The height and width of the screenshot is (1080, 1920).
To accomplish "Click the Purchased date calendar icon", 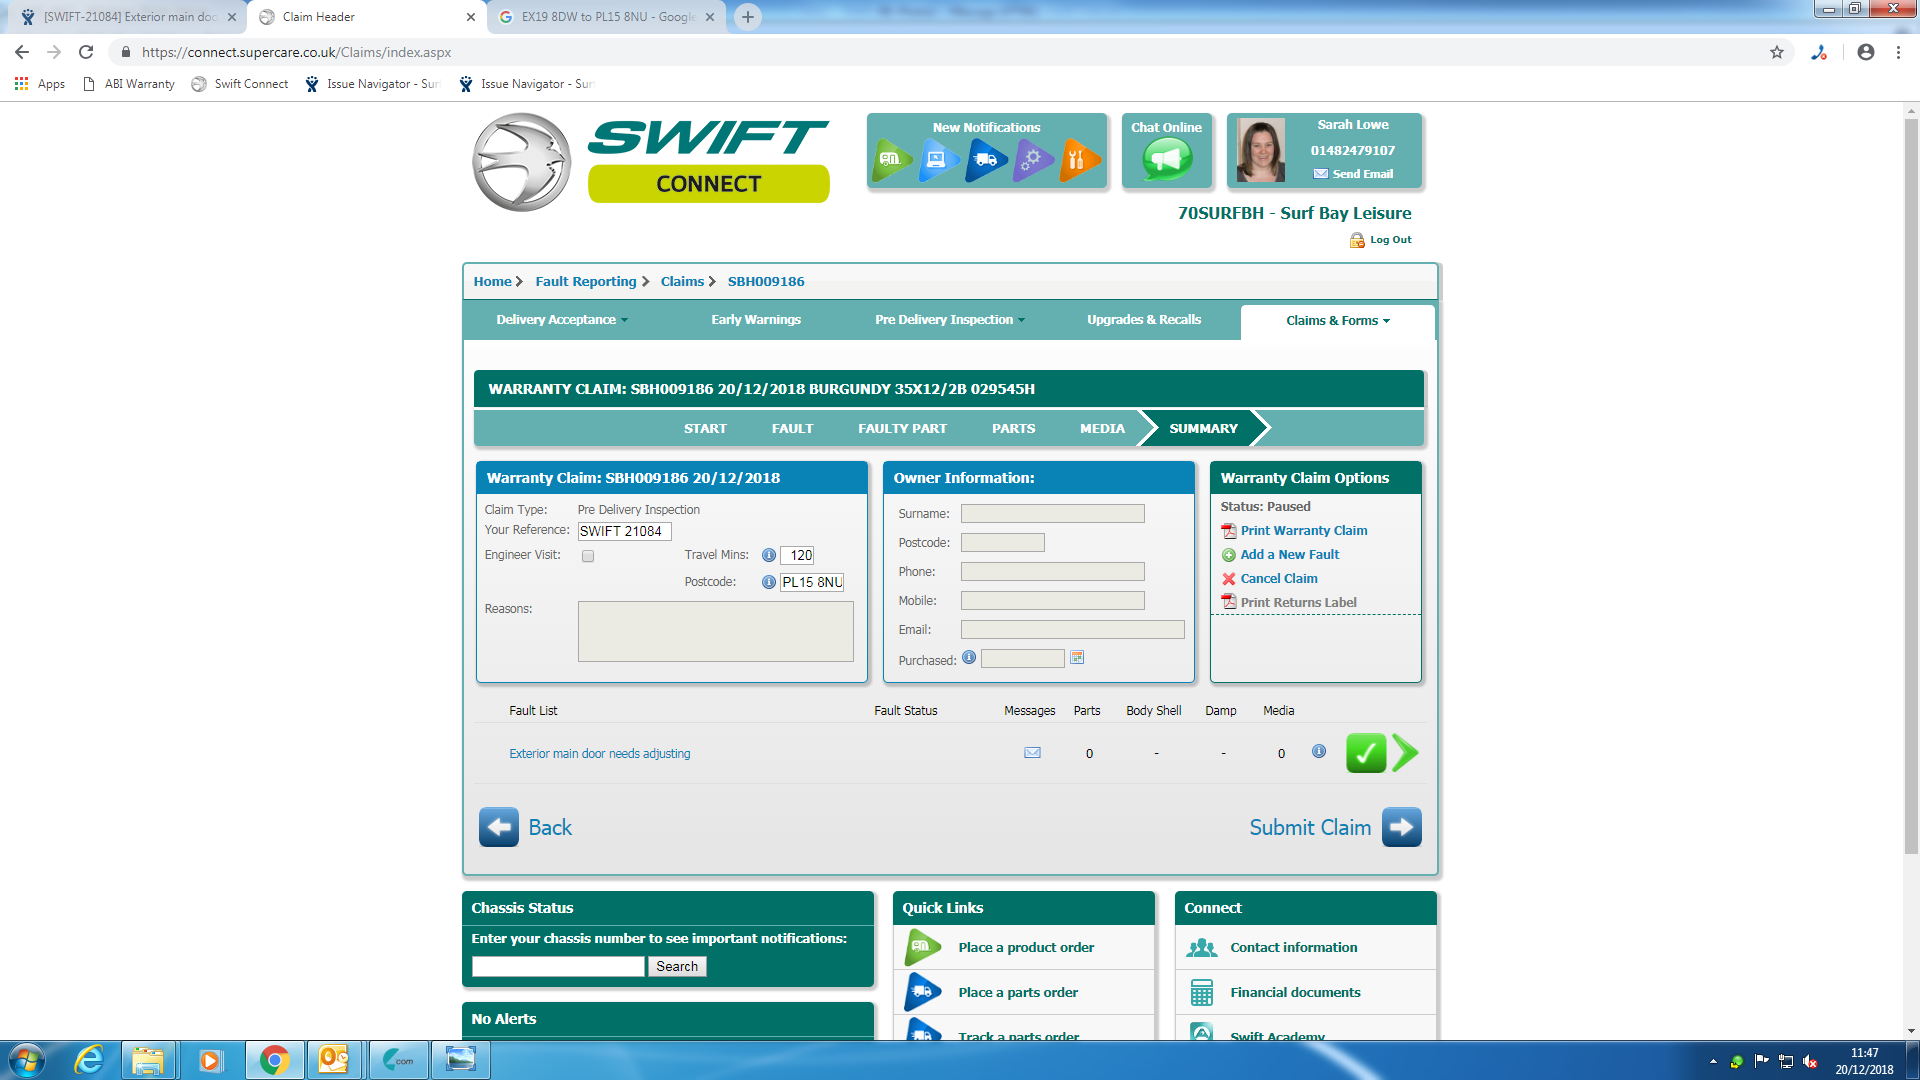I will pyautogui.click(x=1077, y=658).
